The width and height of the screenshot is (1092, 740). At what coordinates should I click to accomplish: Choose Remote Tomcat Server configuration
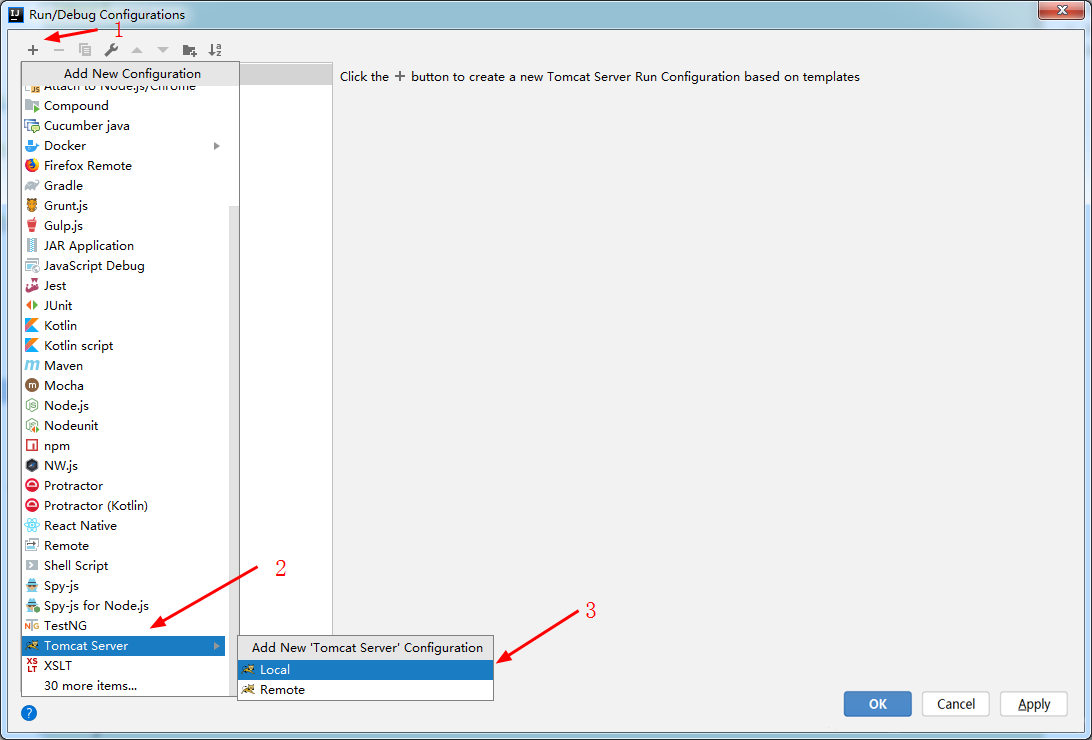tap(366, 690)
